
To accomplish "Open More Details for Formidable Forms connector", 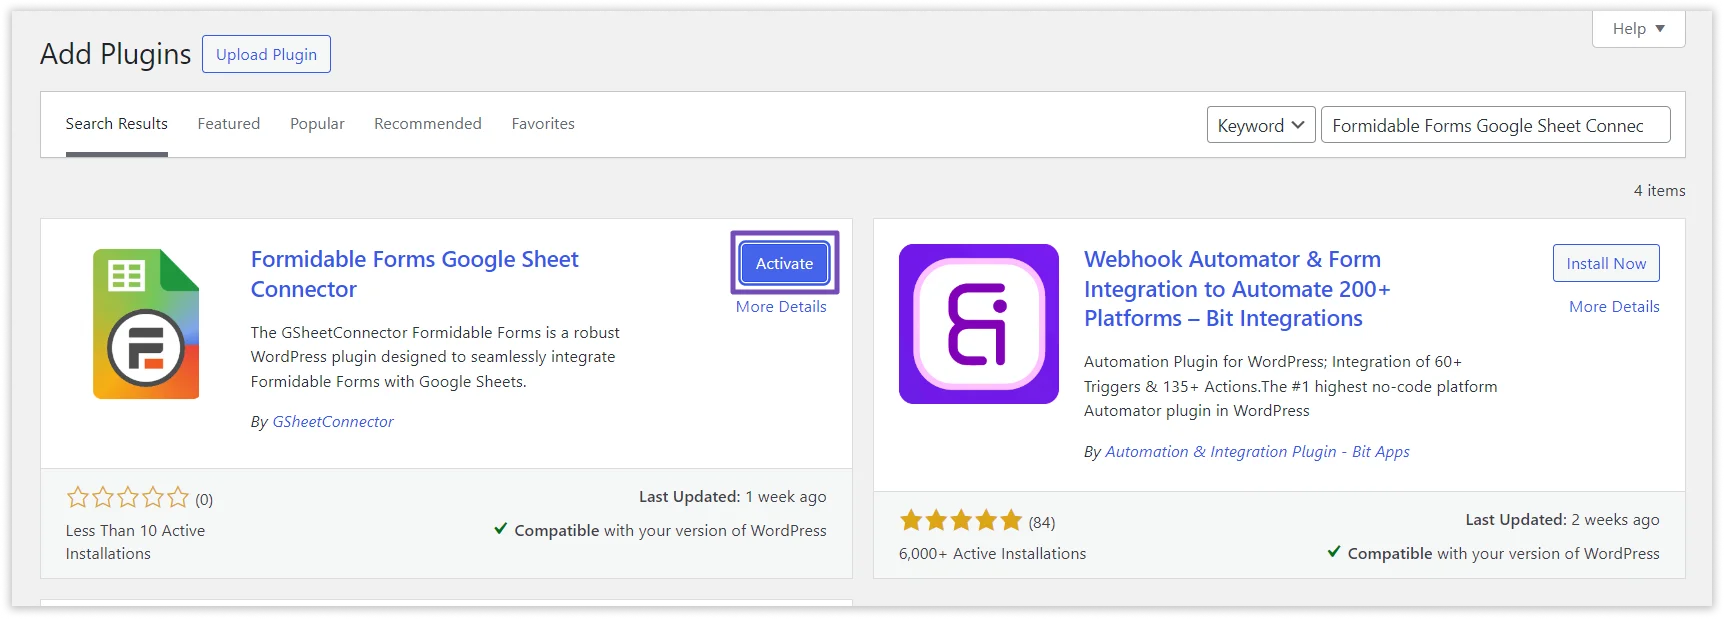I will click(781, 307).
